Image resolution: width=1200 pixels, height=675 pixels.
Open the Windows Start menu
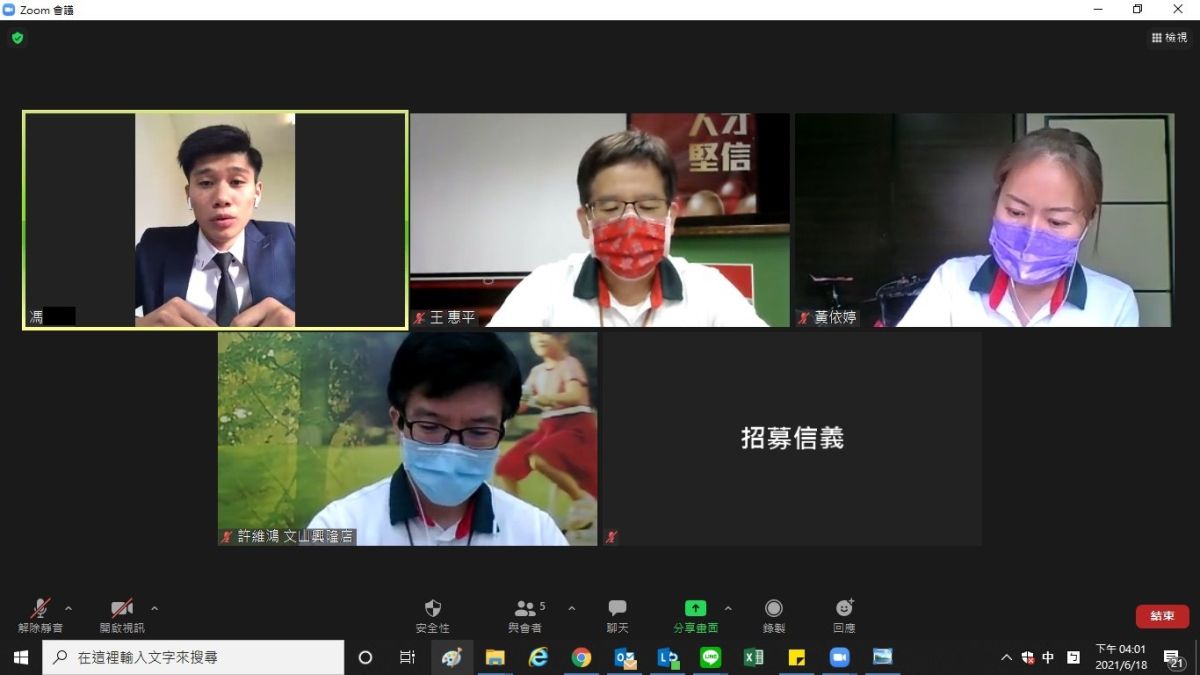(x=19, y=658)
